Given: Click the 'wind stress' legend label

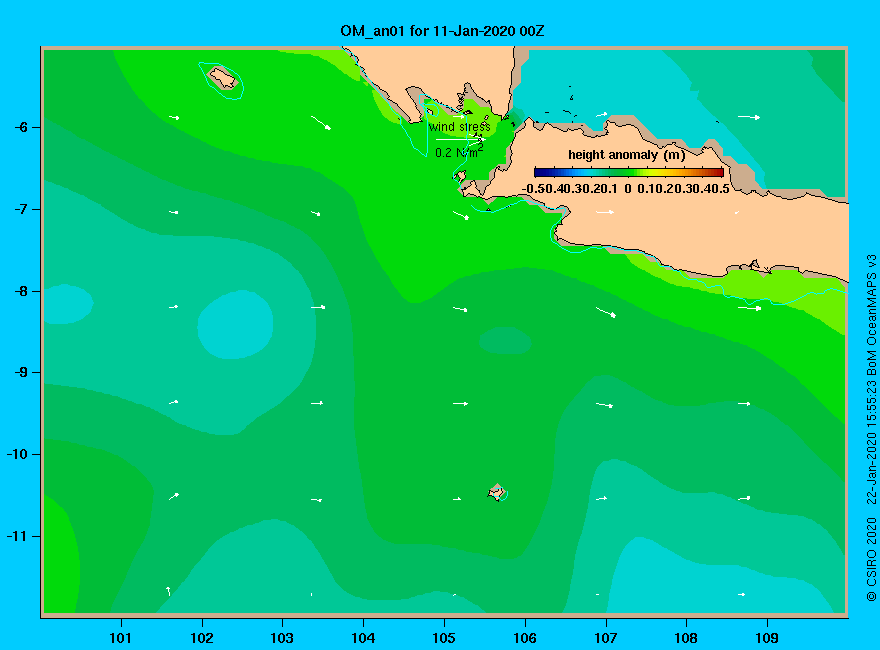Looking at the screenshot, I should click(x=460, y=127).
